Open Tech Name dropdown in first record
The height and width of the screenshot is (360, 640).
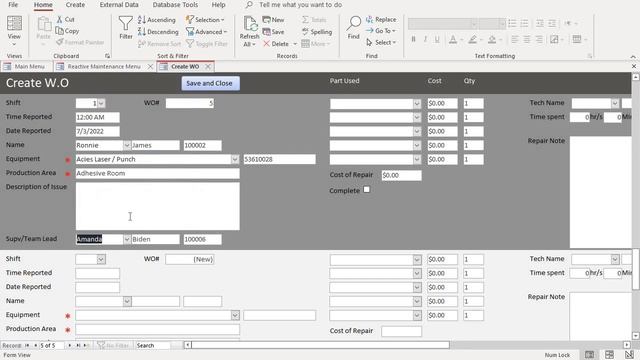click(x=615, y=103)
